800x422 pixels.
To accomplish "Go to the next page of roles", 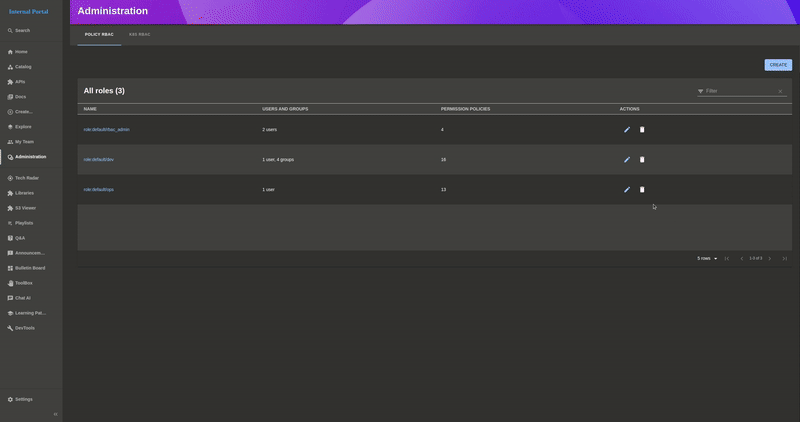I will 770,258.
